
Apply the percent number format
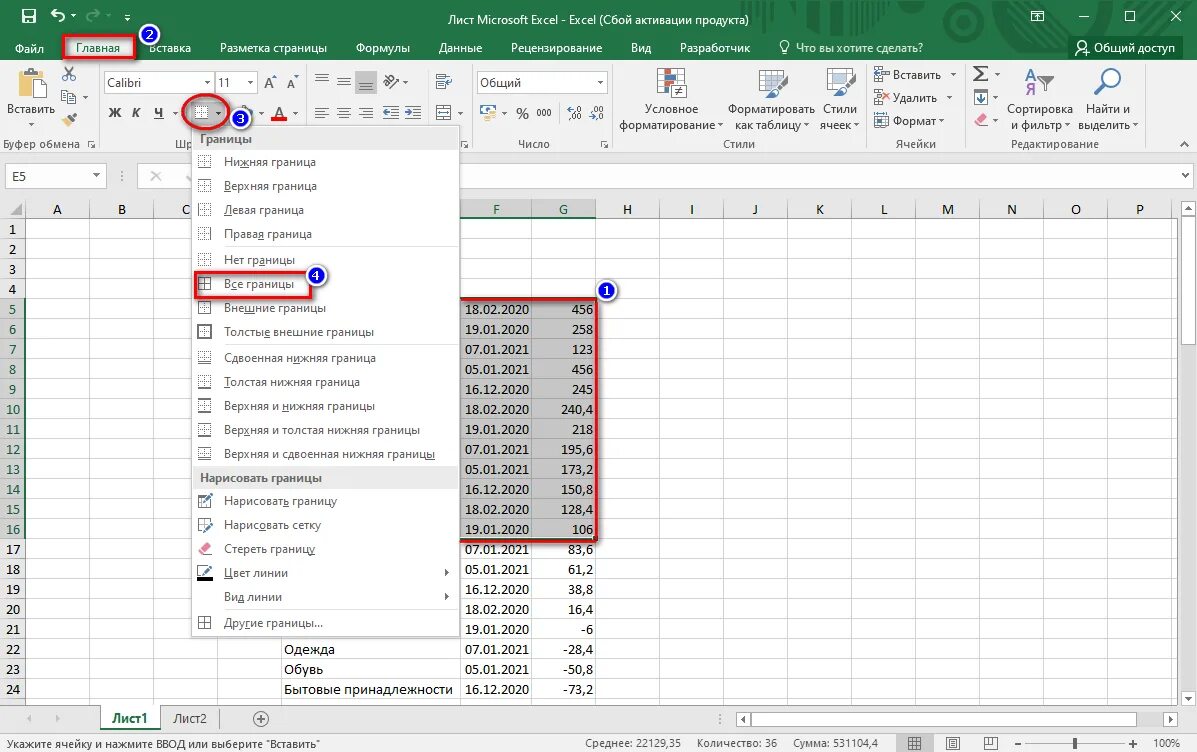[x=522, y=113]
